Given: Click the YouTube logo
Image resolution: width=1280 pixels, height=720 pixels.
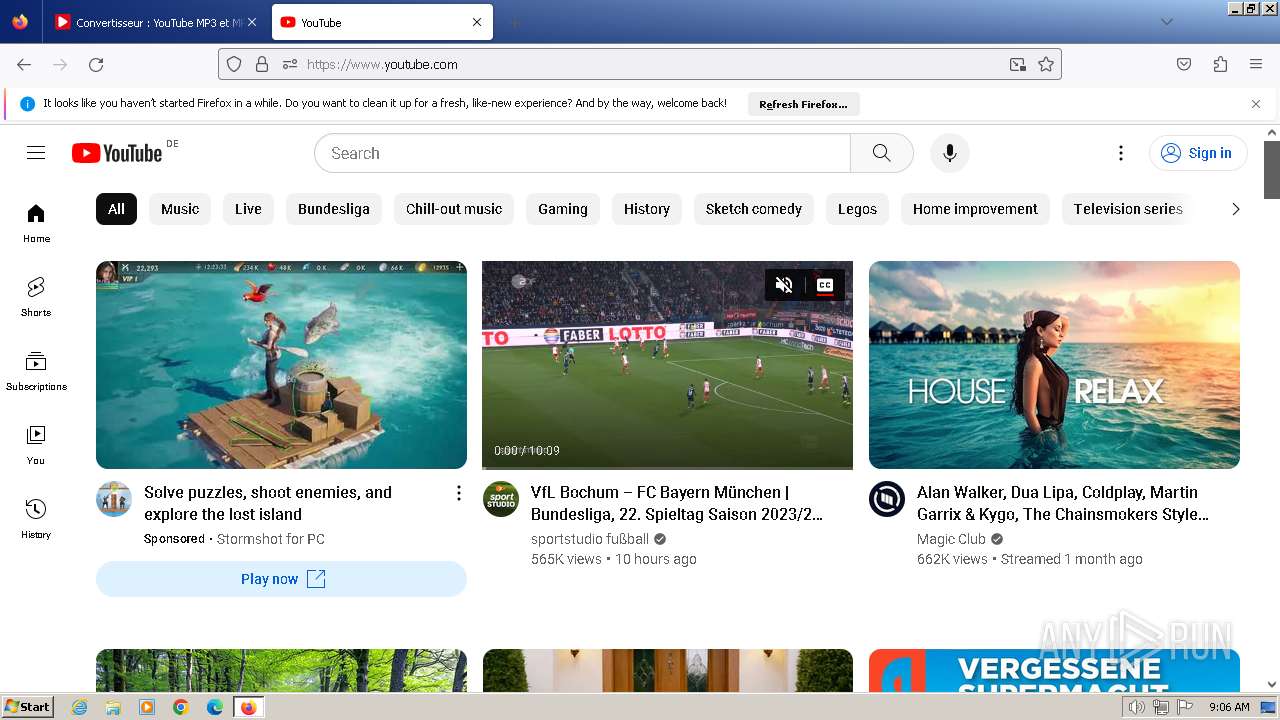Looking at the screenshot, I should pos(117,153).
